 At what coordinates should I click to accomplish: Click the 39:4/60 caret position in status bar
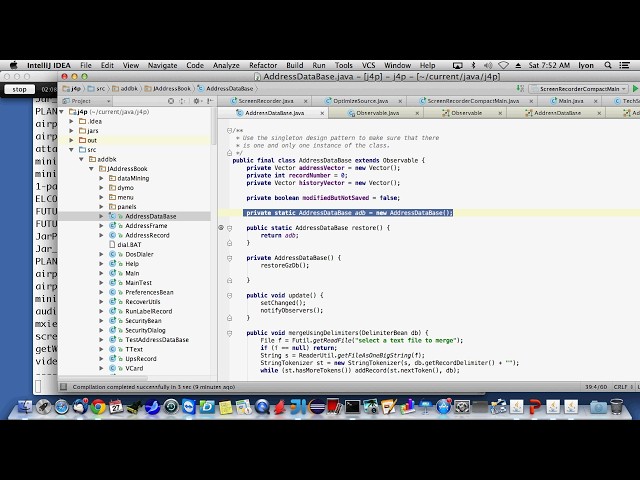click(596, 387)
